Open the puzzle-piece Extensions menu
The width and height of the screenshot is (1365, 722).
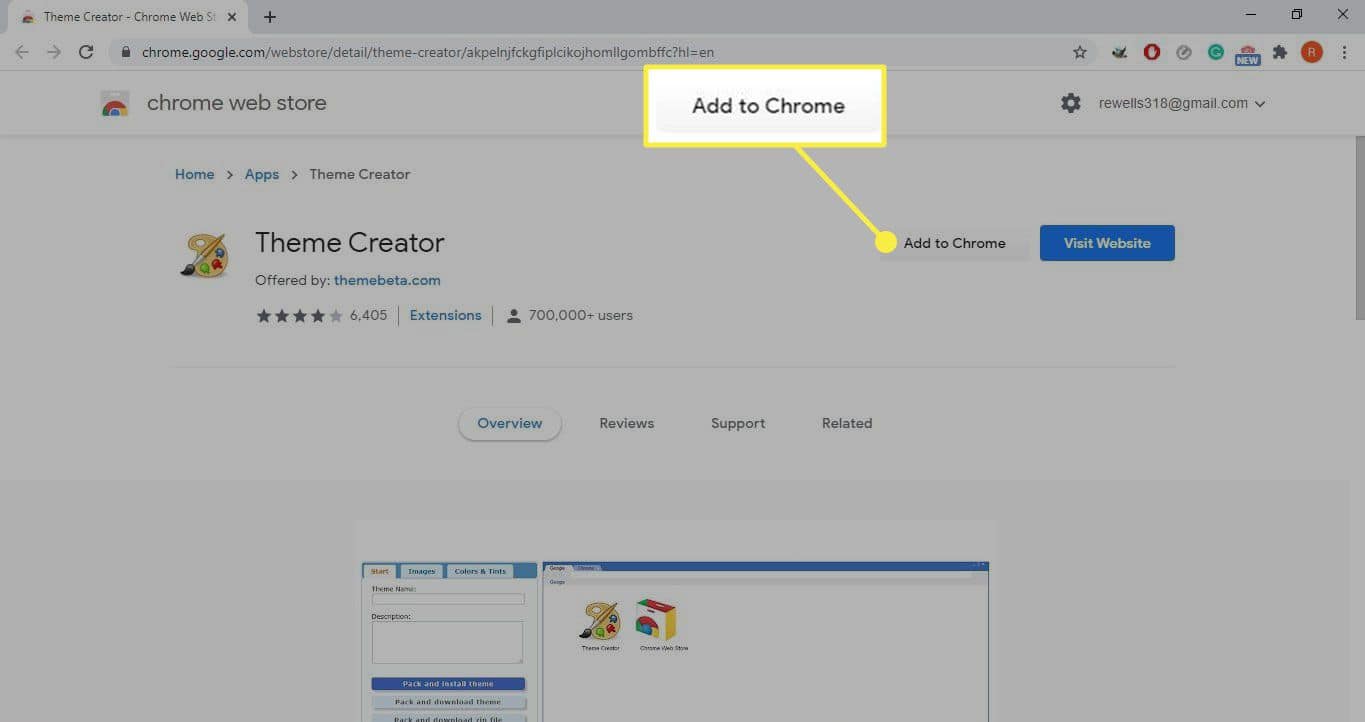(1280, 52)
